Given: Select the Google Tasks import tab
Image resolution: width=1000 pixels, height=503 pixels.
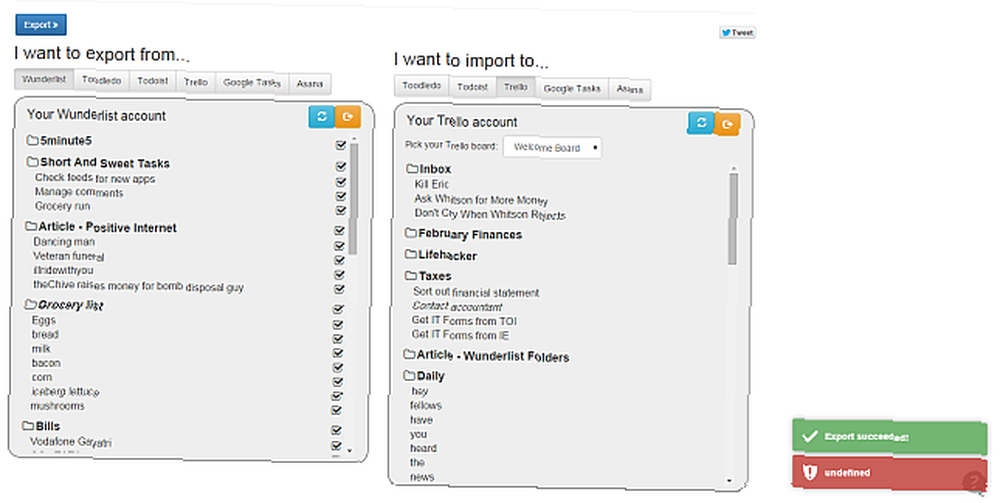Looking at the screenshot, I should 572,89.
